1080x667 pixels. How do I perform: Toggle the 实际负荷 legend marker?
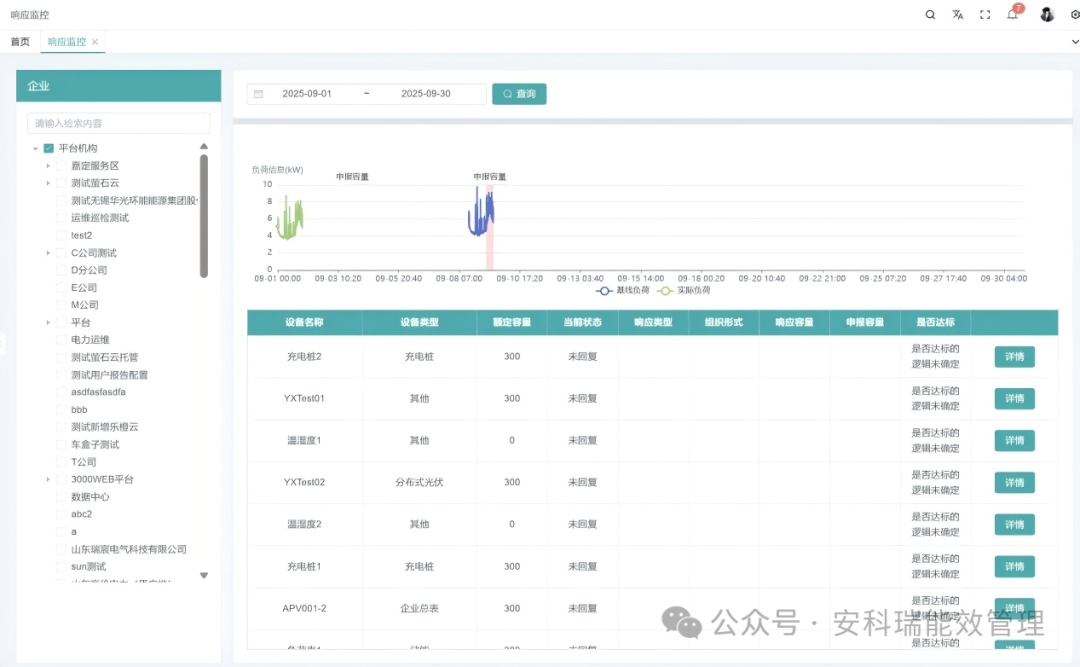click(665, 291)
